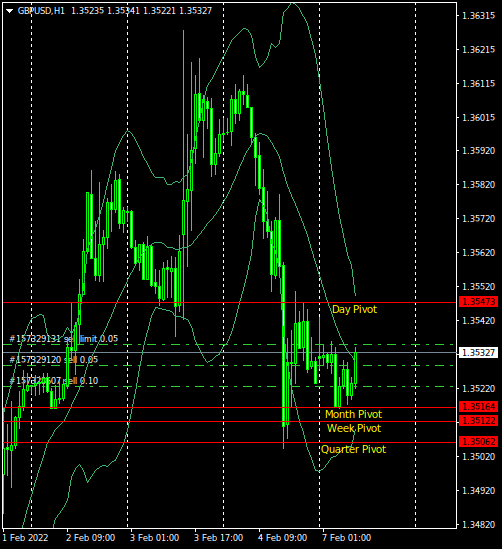Click the 1.35920 price scale label
The image size is (502, 549).
[479, 151]
